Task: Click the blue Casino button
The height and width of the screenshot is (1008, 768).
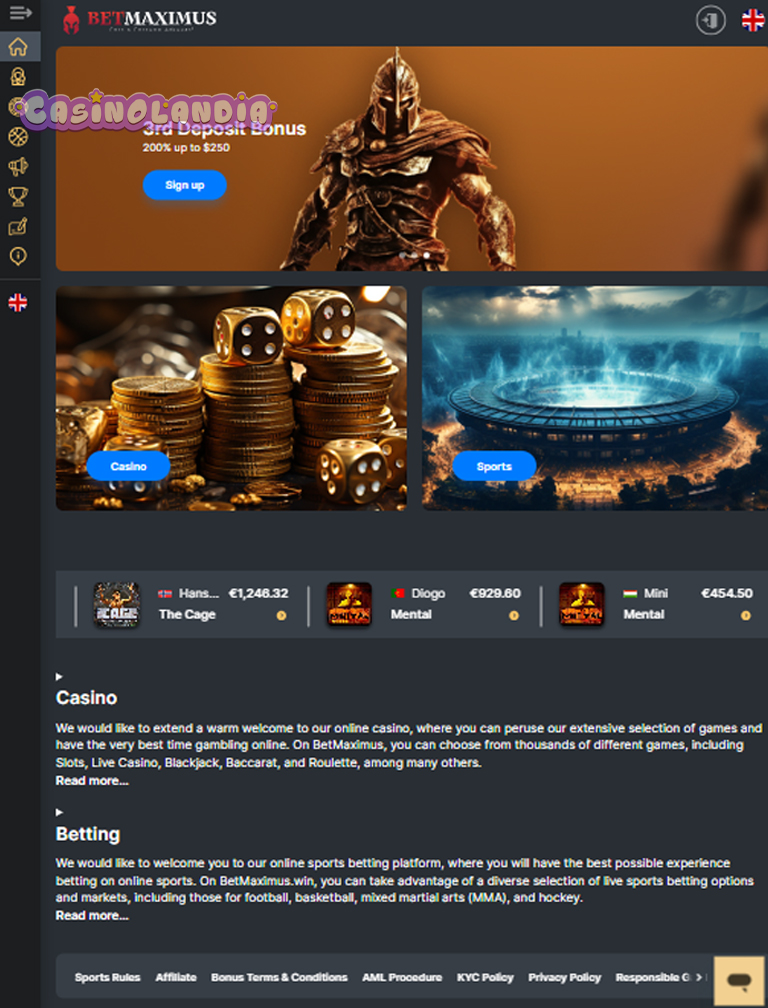Action: click(129, 466)
